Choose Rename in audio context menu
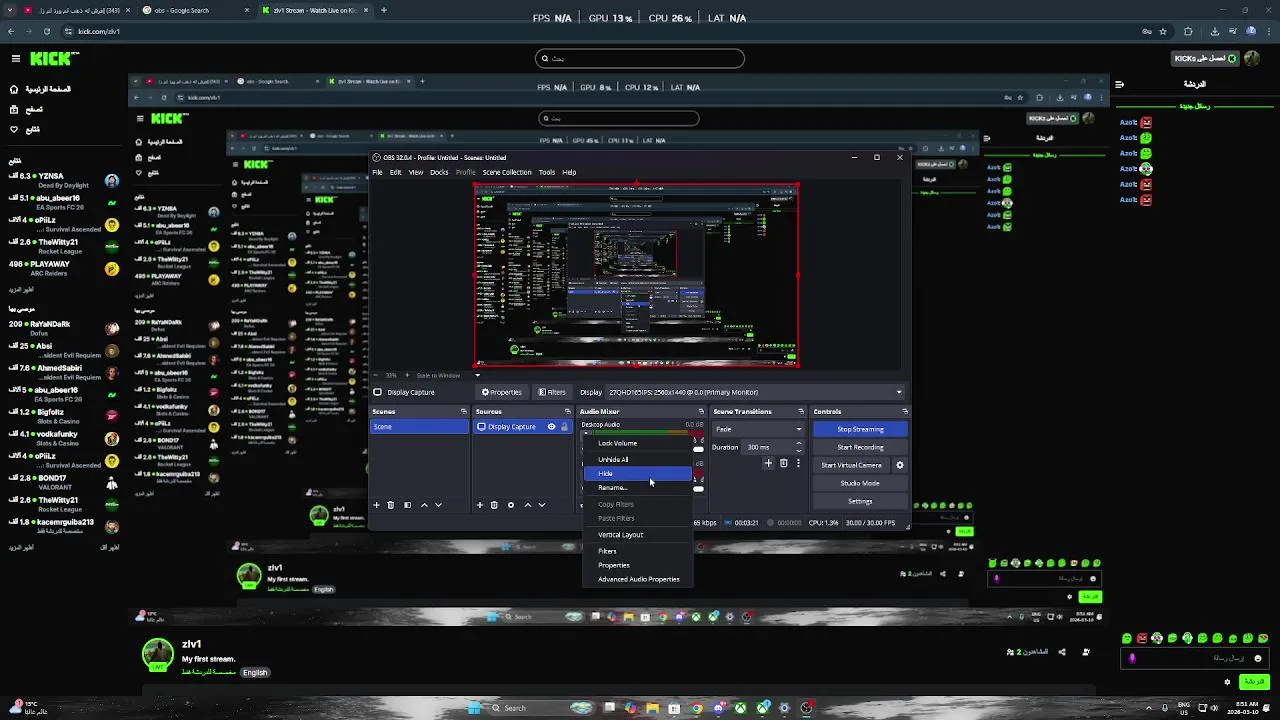Image resolution: width=1280 pixels, height=720 pixels. (637, 488)
